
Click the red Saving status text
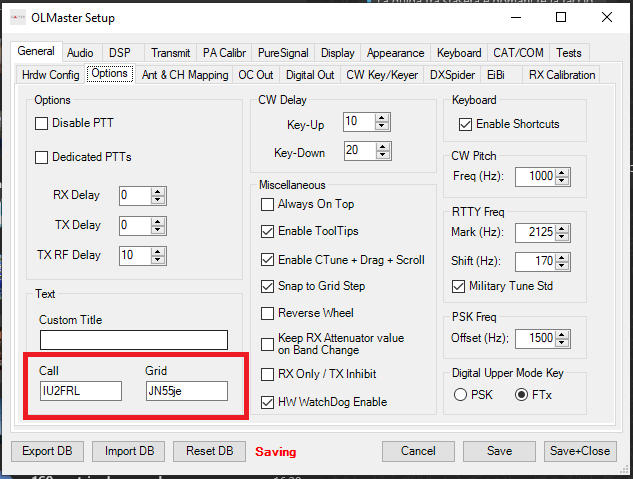[276, 452]
